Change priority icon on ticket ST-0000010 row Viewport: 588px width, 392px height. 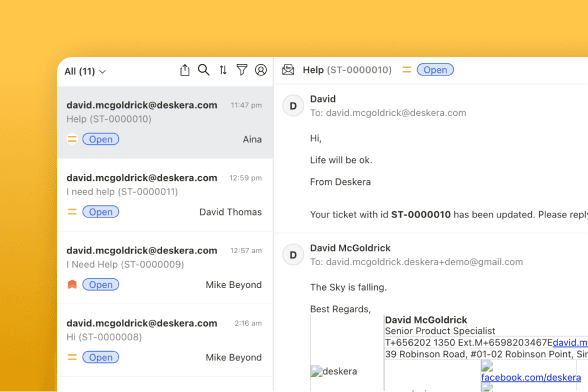coord(72,139)
